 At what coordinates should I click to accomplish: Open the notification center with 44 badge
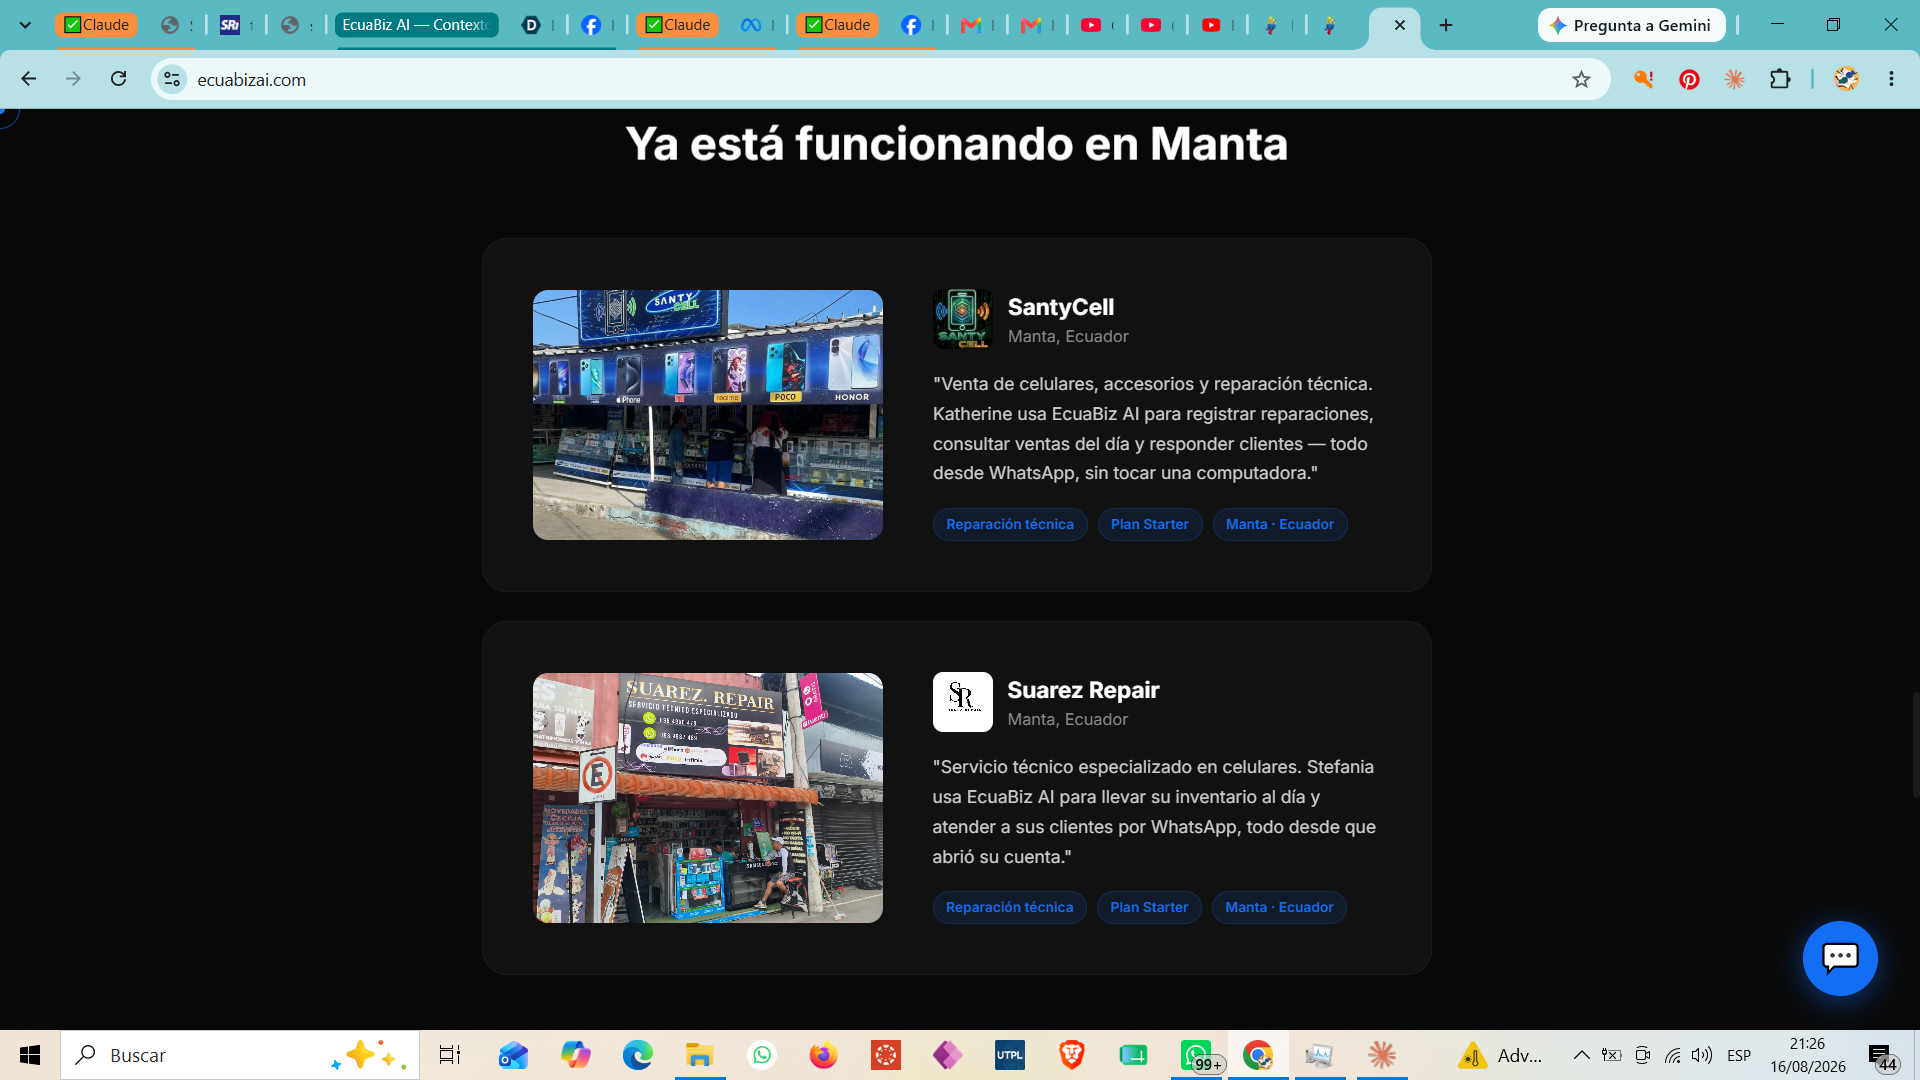(x=1882, y=1057)
